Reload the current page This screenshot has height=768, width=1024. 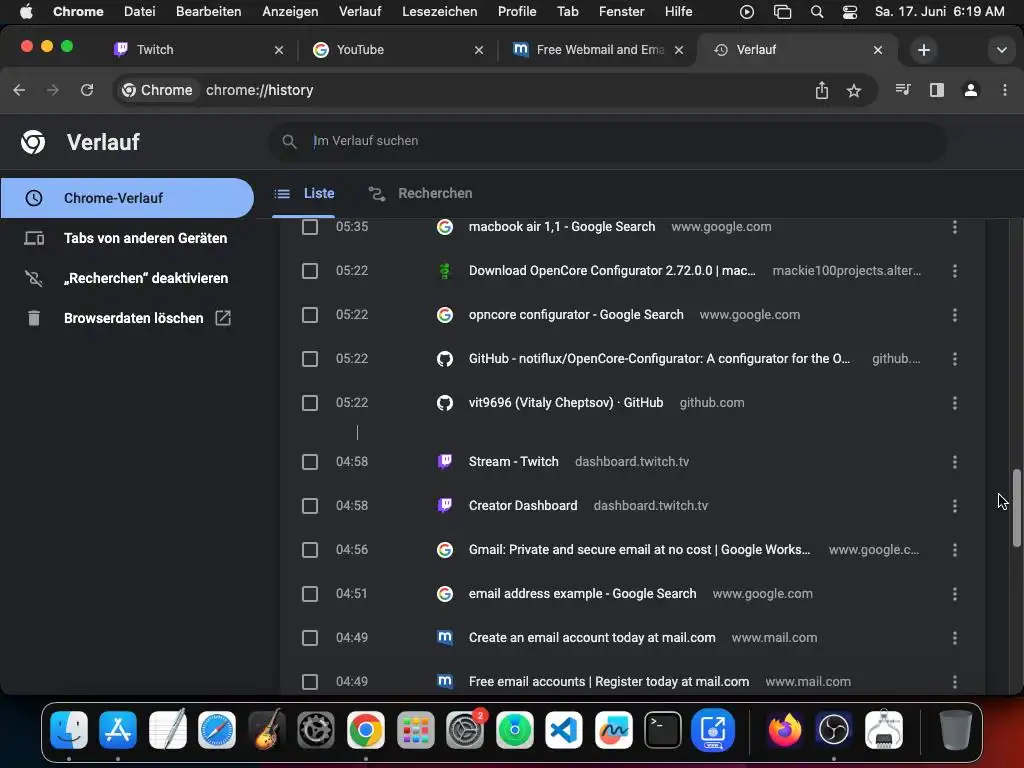[87, 90]
